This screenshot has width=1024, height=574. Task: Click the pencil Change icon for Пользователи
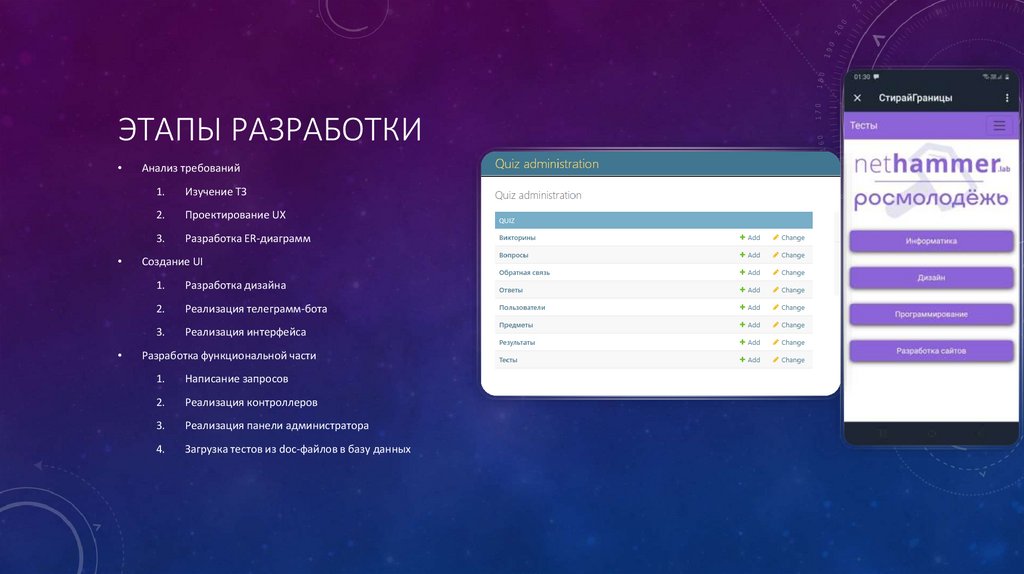pyautogui.click(x=776, y=308)
